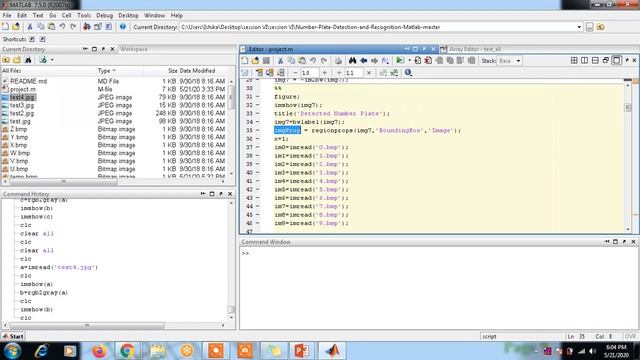Browse for folder button beside directory path
The height and width of the screenshot is (360, 640).
click(x=589, y=27)
